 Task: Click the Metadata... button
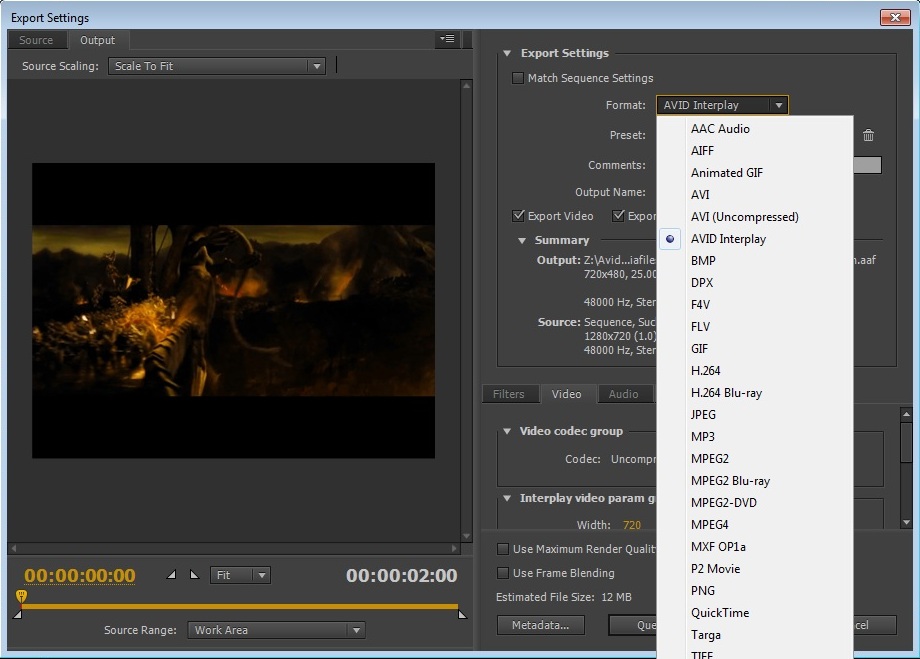(540, 626)
